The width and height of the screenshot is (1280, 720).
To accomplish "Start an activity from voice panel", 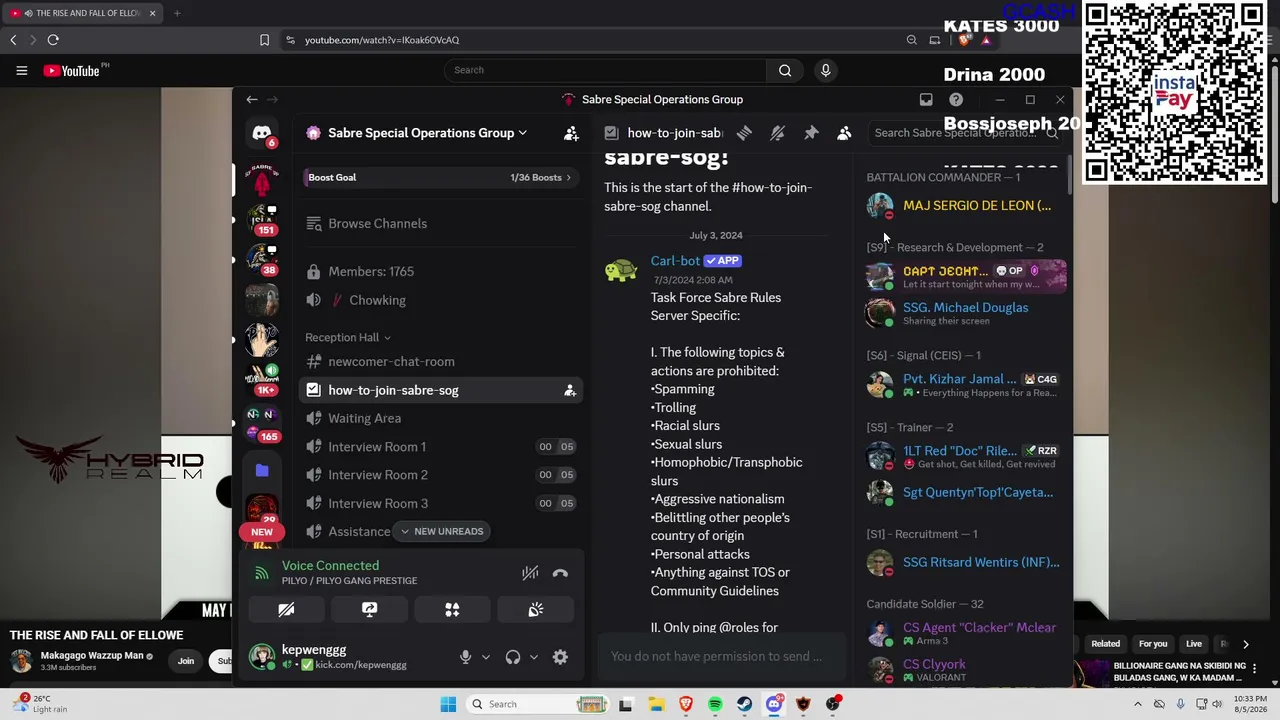I will (452, 609).
